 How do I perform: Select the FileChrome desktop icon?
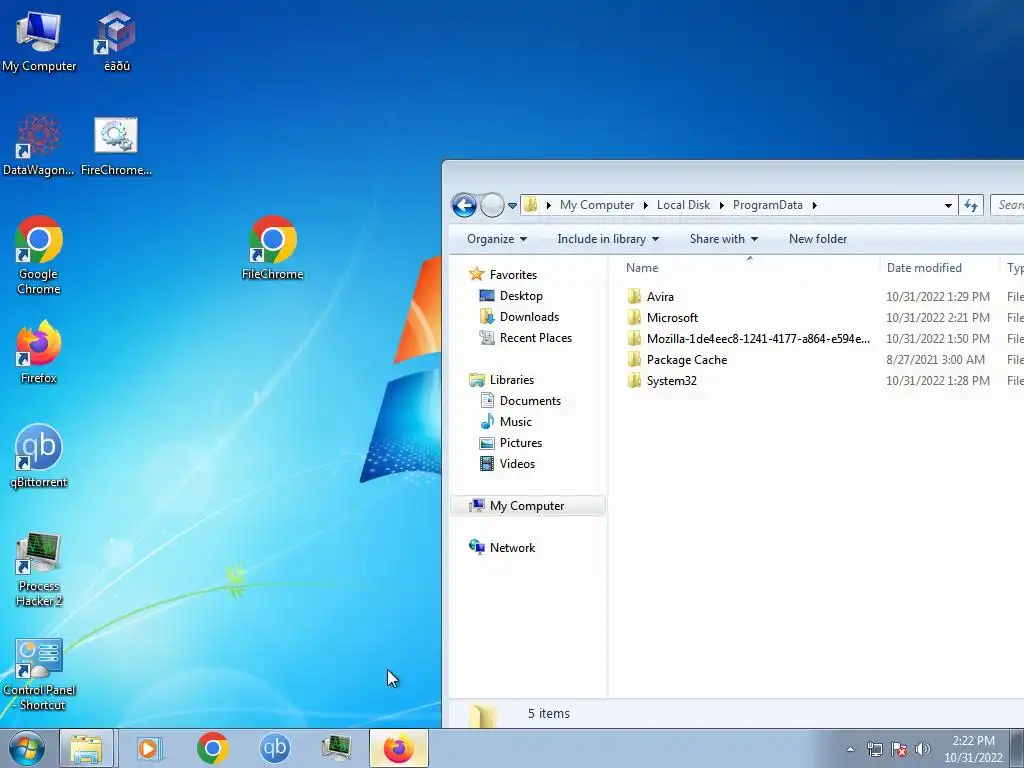[x=272, y=248]
